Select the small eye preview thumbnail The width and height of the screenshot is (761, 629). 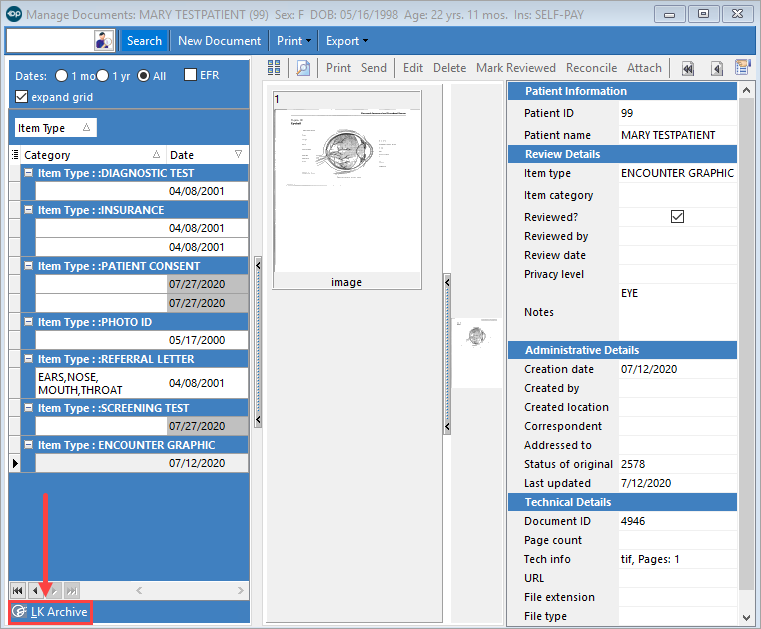pyautogui.click(x=477, y=352)
